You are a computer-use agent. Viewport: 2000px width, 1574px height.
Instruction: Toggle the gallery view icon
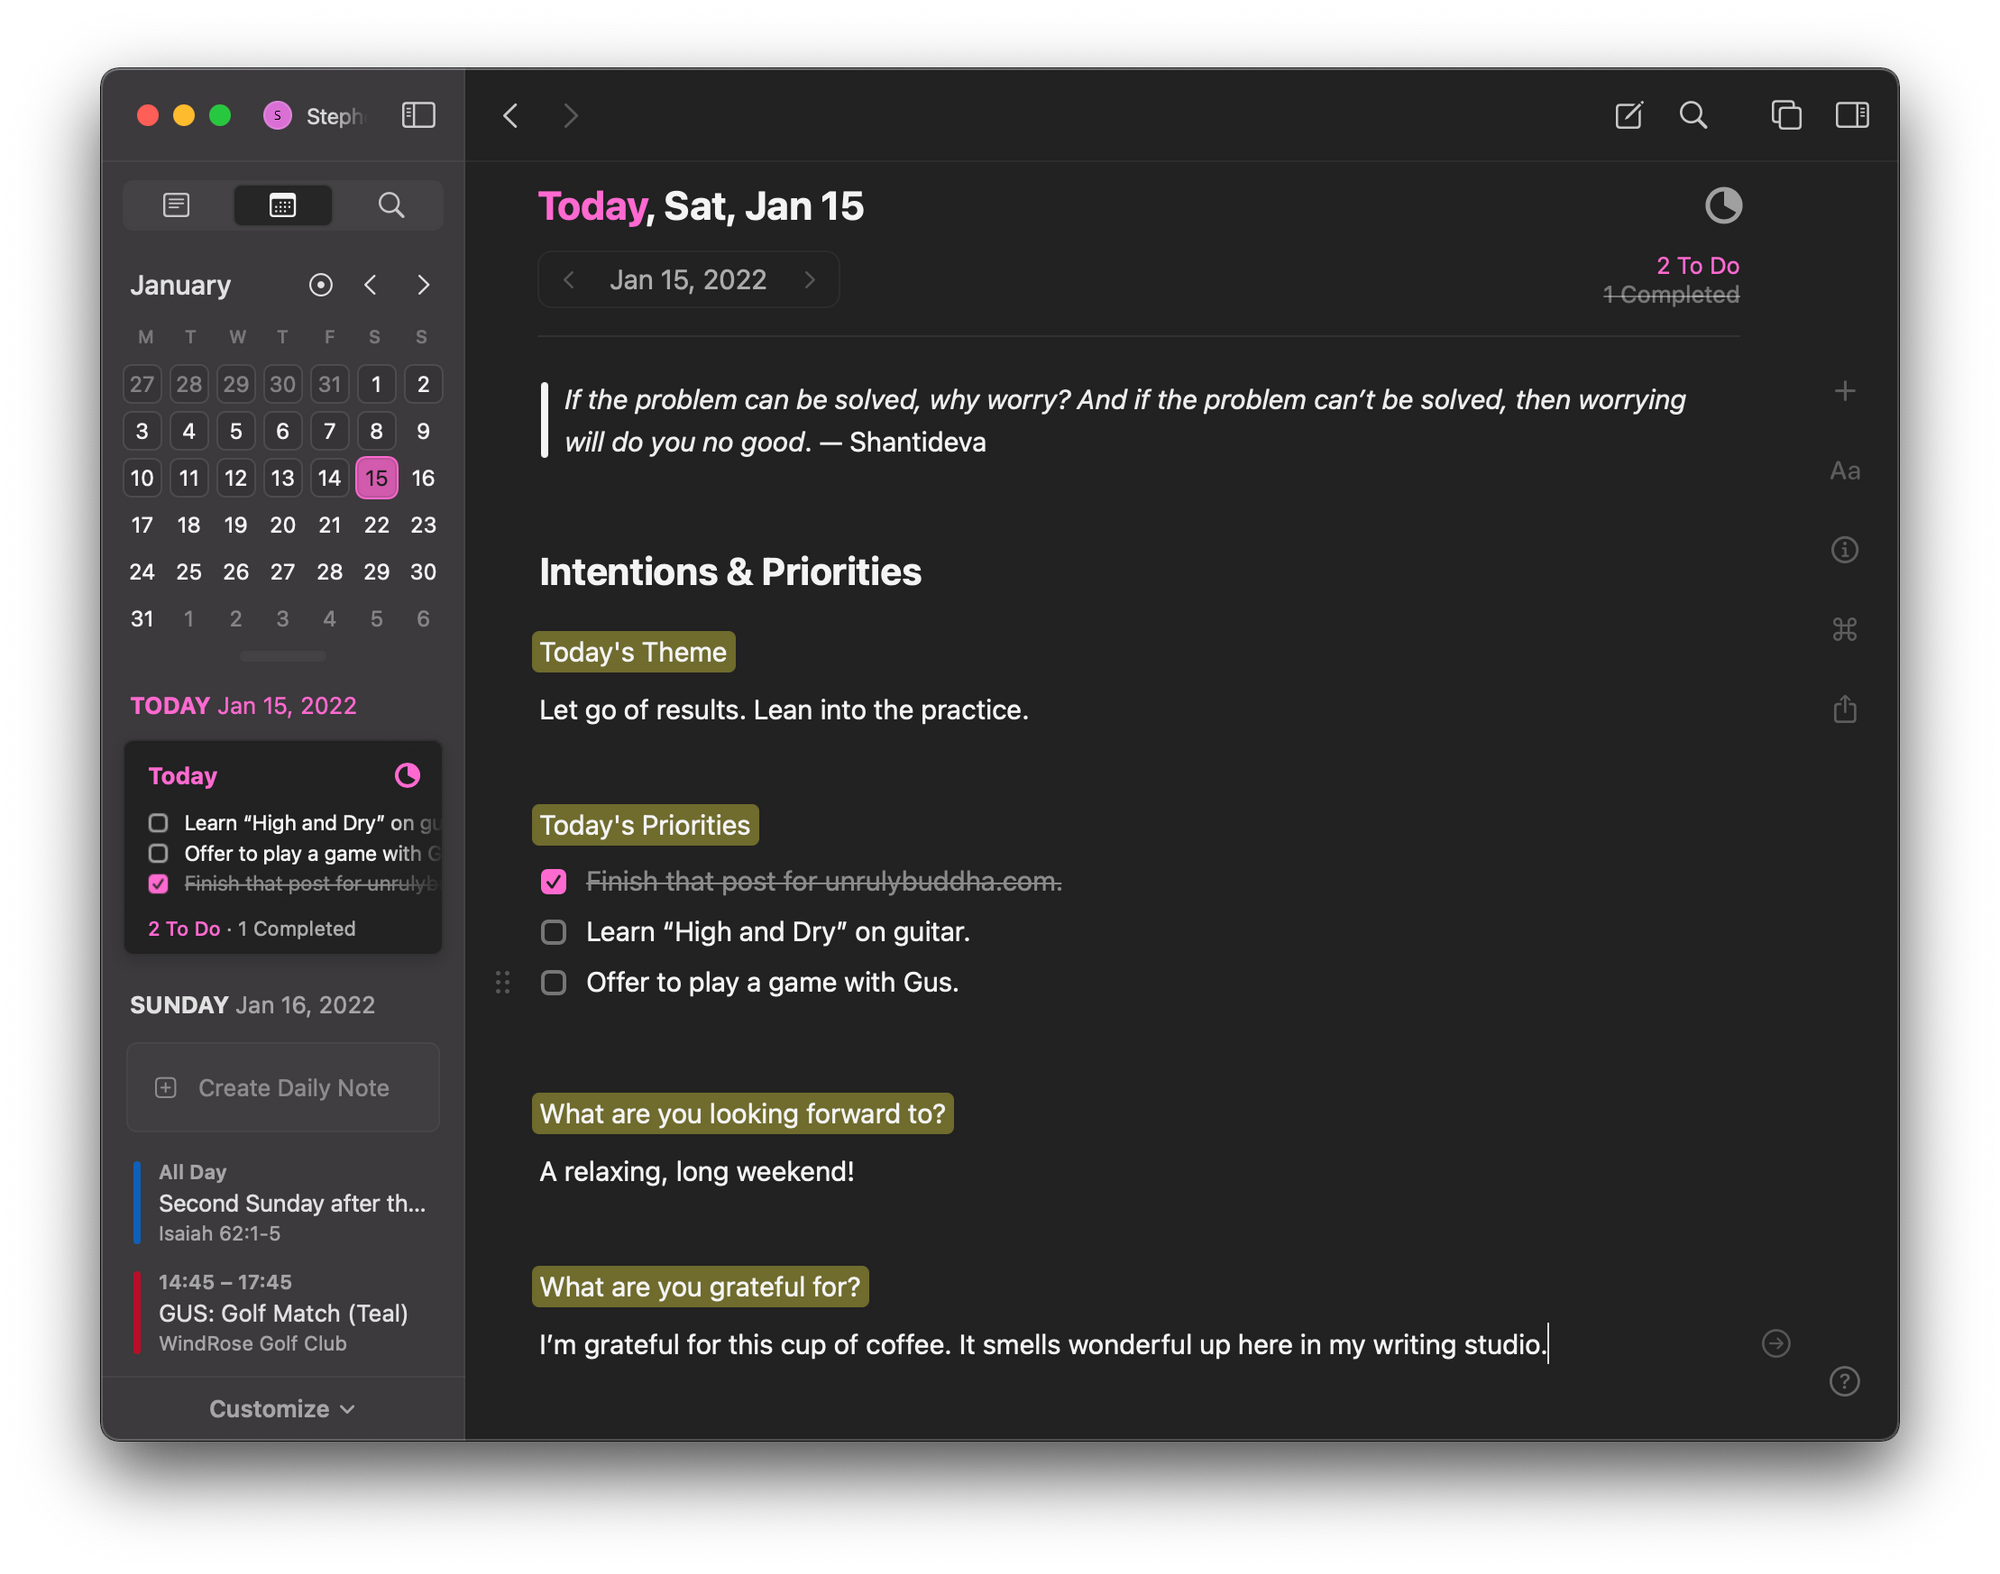pos(1787,114)
